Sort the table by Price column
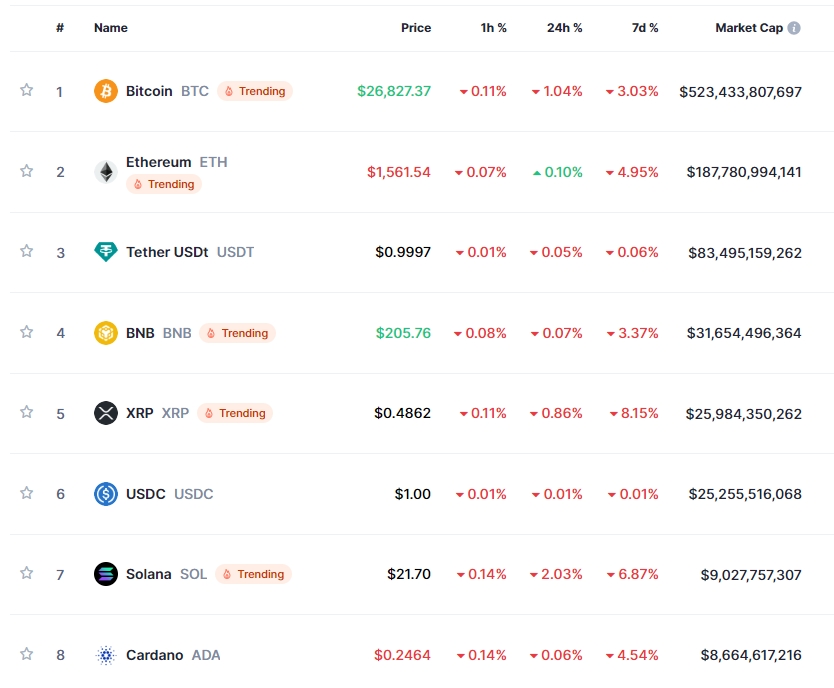Viewport: 834px width, 688px height. 416,28
